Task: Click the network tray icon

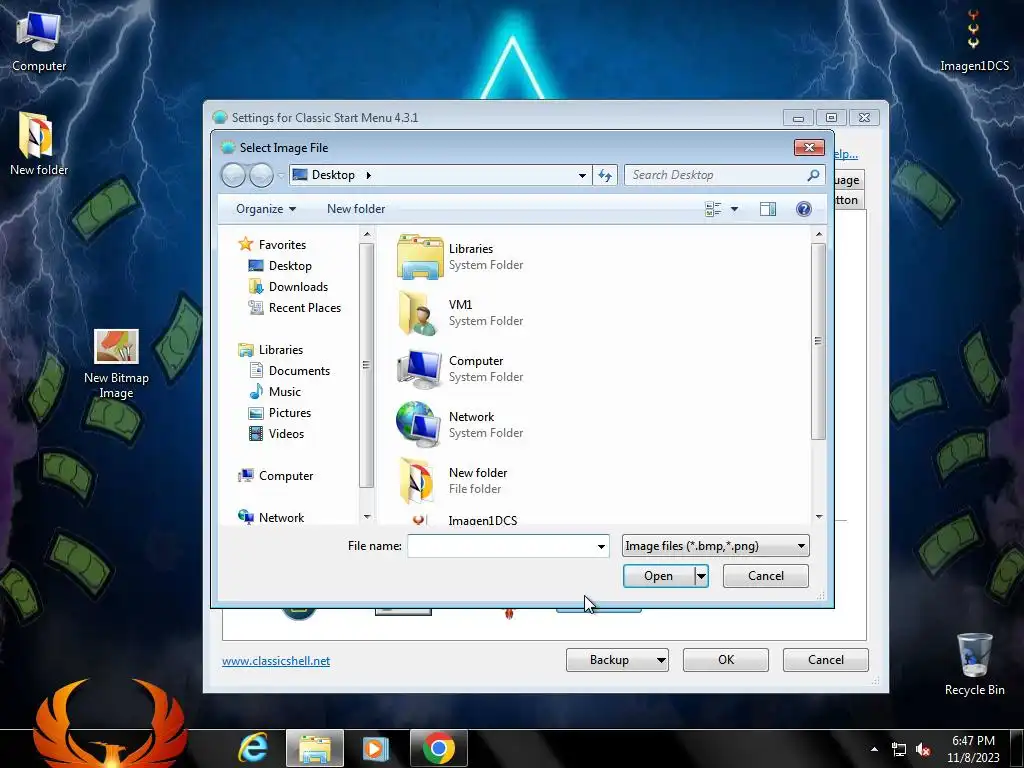Action: pyautogui.click(x=899, y=750)
